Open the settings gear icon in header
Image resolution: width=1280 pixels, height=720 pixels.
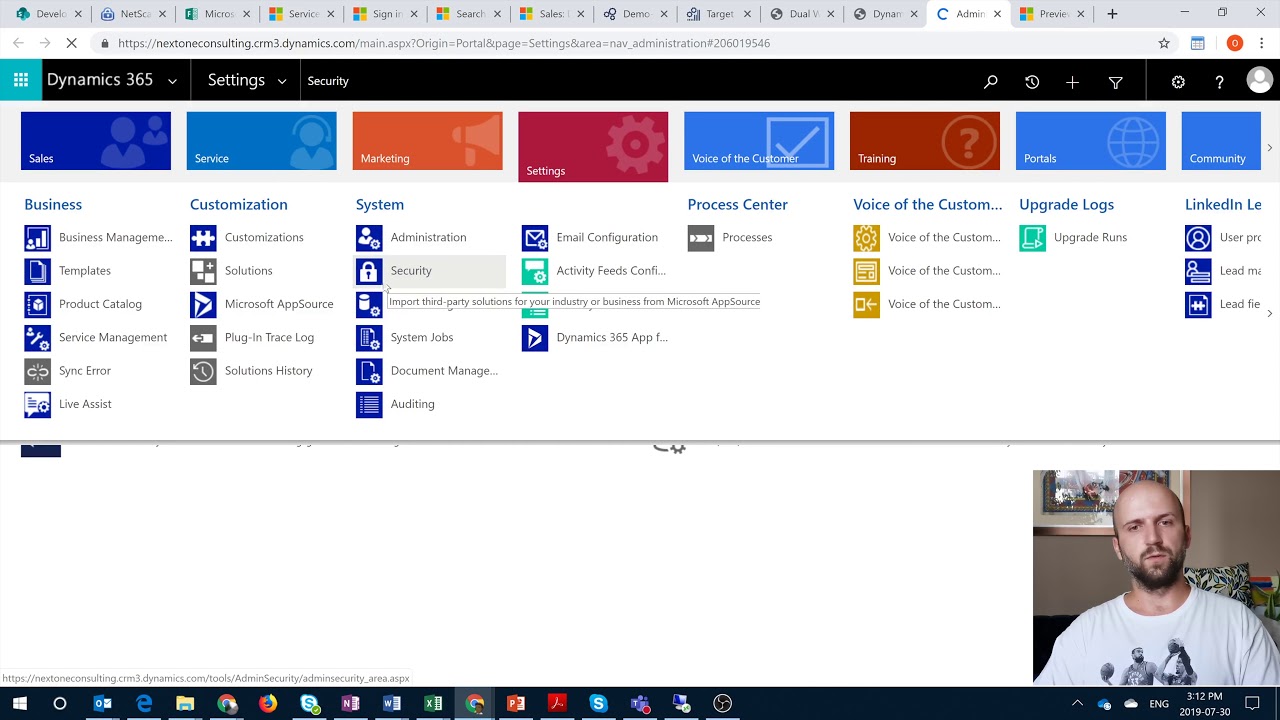coord(1178,82)
